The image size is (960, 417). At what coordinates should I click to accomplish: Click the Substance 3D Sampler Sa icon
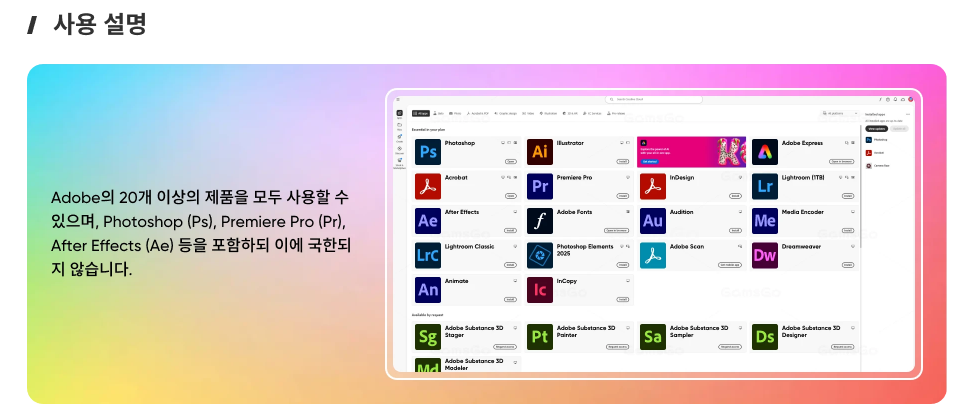[653, 337]
